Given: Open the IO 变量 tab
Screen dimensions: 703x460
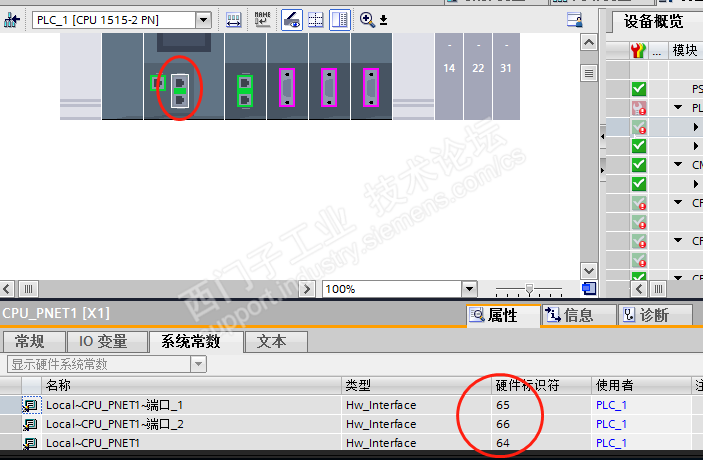Looking at the screenshot, I should click(107, 342).
